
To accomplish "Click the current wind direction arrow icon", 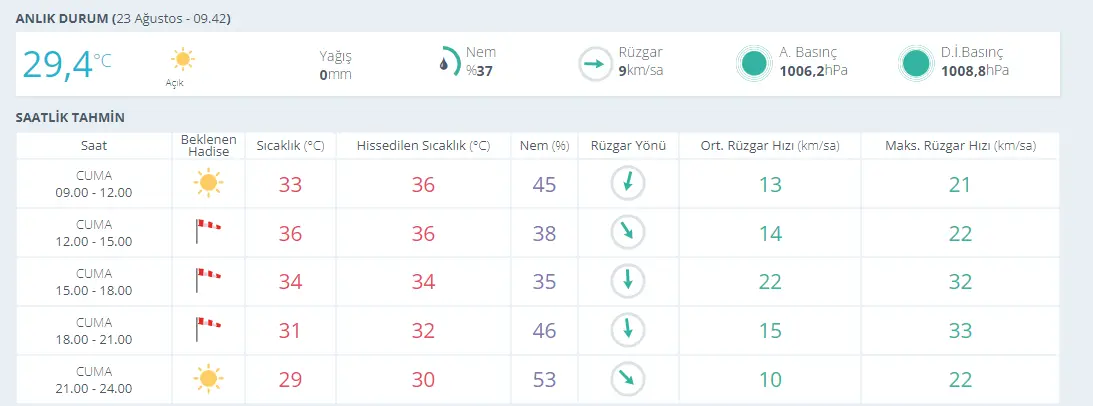I will [595, 64].
